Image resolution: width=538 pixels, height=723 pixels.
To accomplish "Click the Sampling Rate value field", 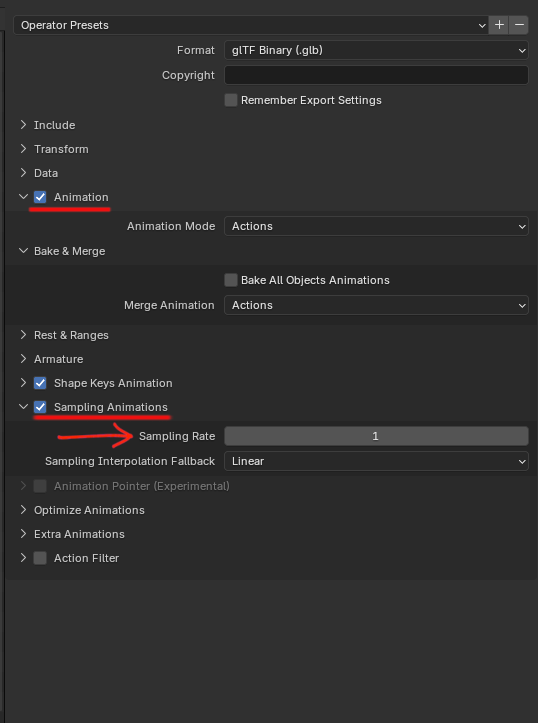I will tap(376, 436).
